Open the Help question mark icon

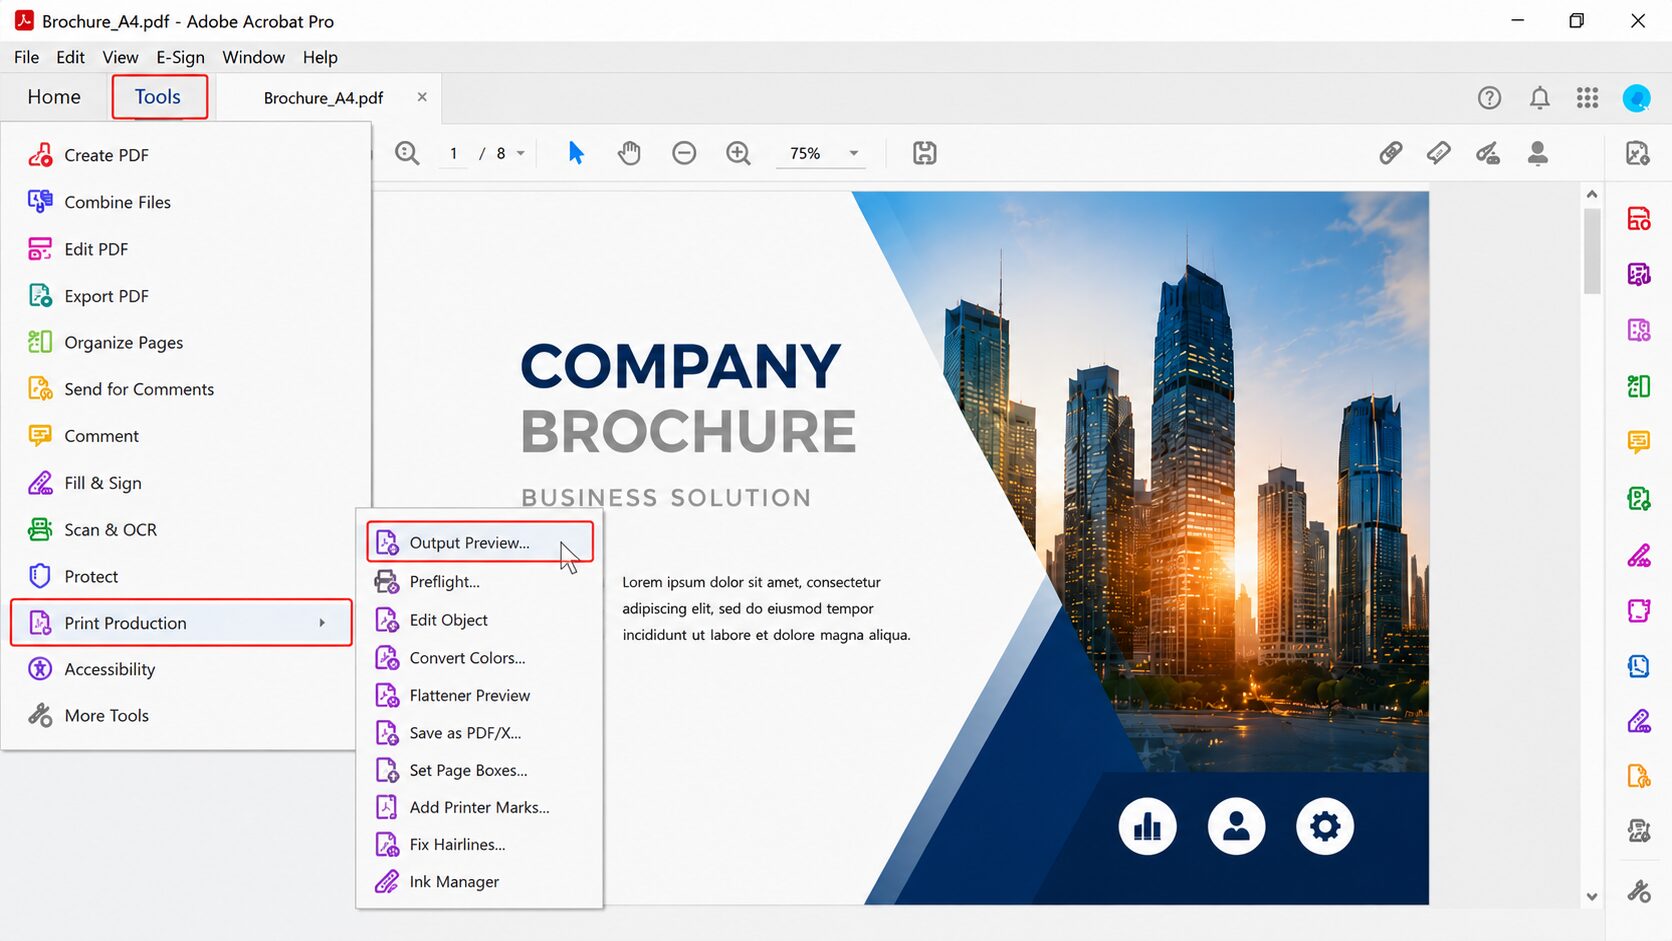click(1489, 97)
